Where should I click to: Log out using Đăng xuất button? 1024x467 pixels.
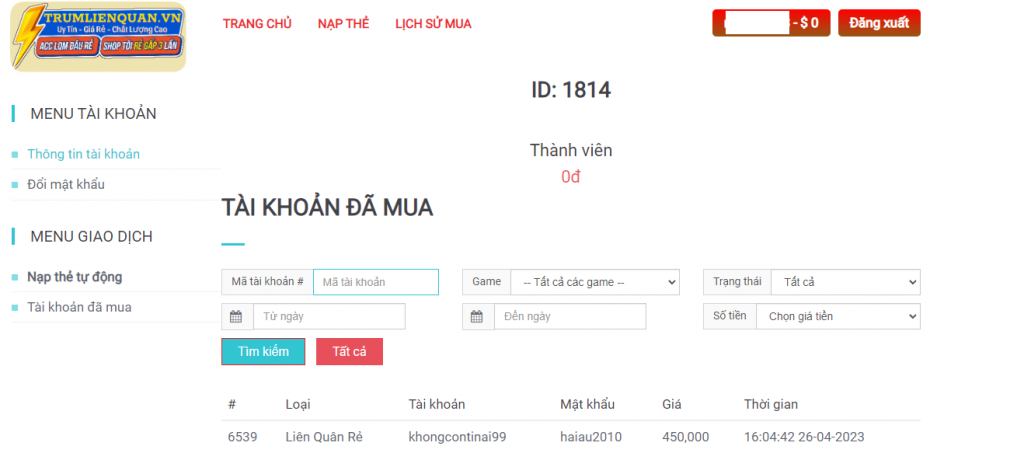click(879, 23)
